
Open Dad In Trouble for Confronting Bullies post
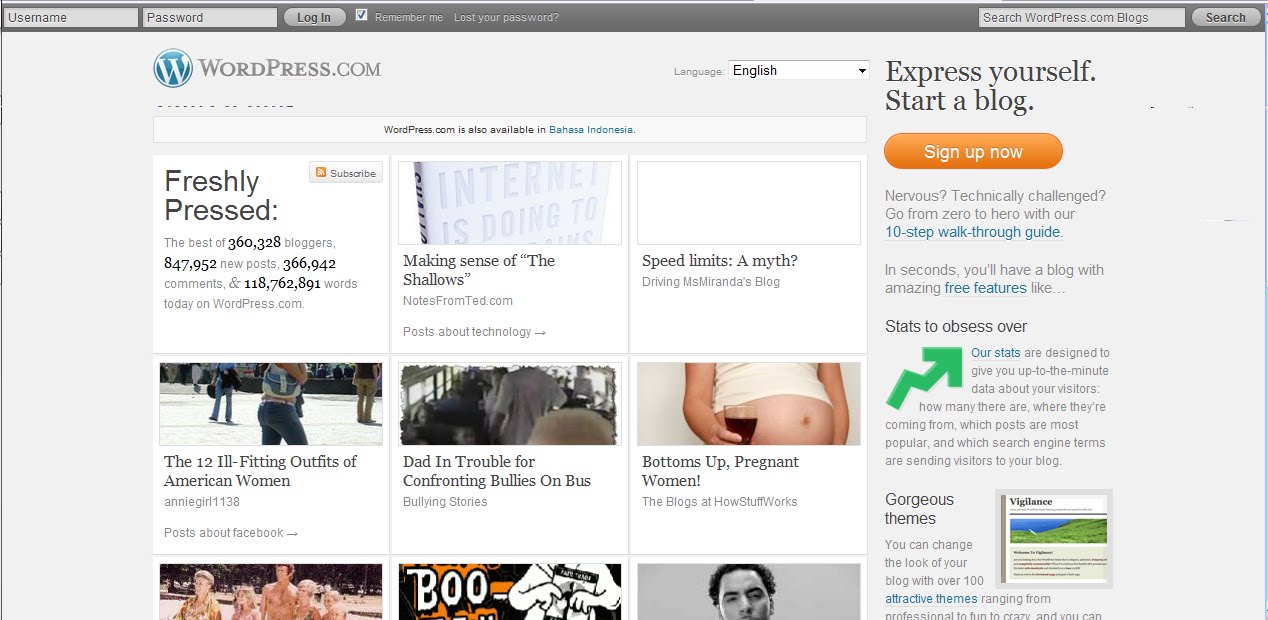coord(497,471)
